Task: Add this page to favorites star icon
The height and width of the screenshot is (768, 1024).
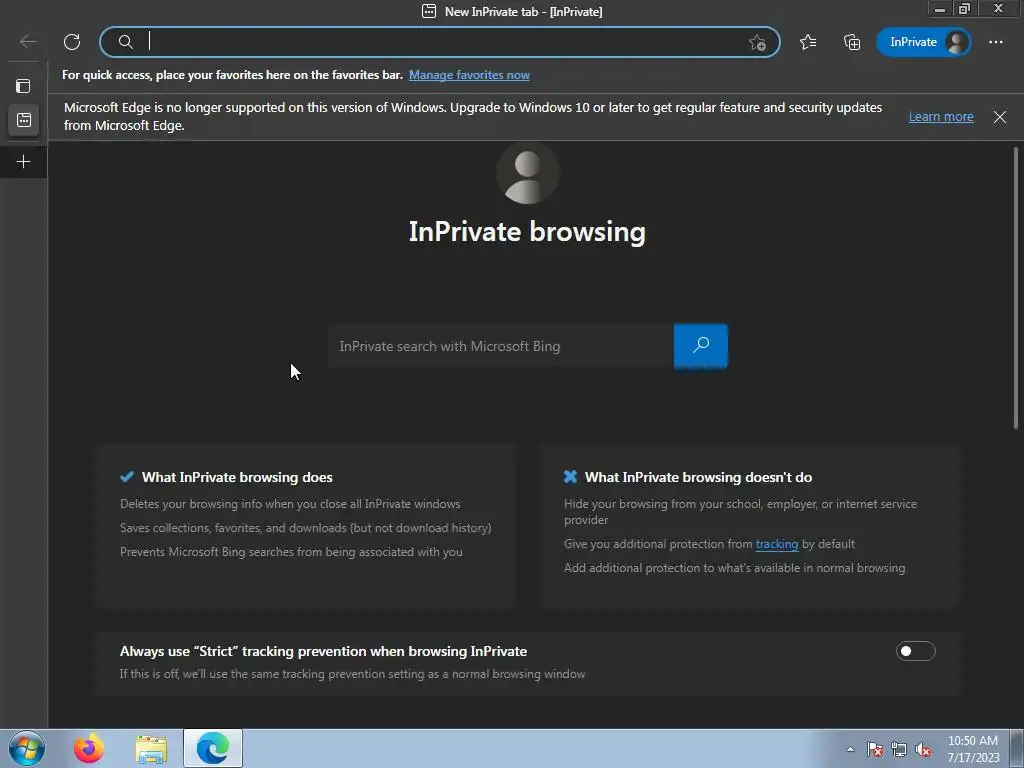Action: pyautogui.click(x=757, y=42)
